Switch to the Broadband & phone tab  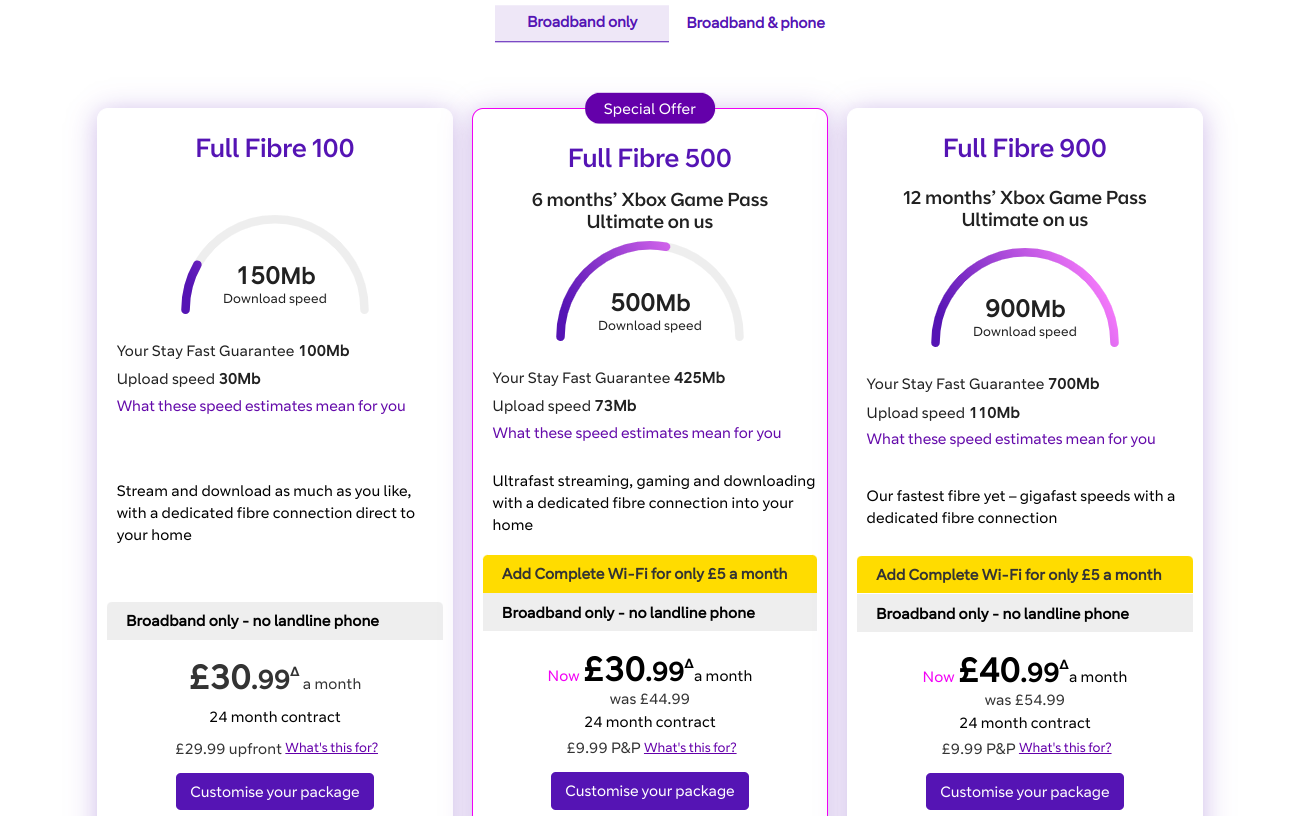tap(755, 23)
